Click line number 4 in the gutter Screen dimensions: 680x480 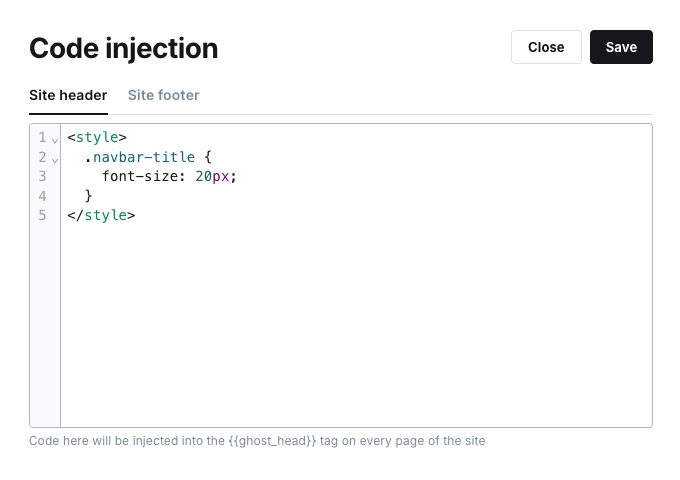(43, 196)
